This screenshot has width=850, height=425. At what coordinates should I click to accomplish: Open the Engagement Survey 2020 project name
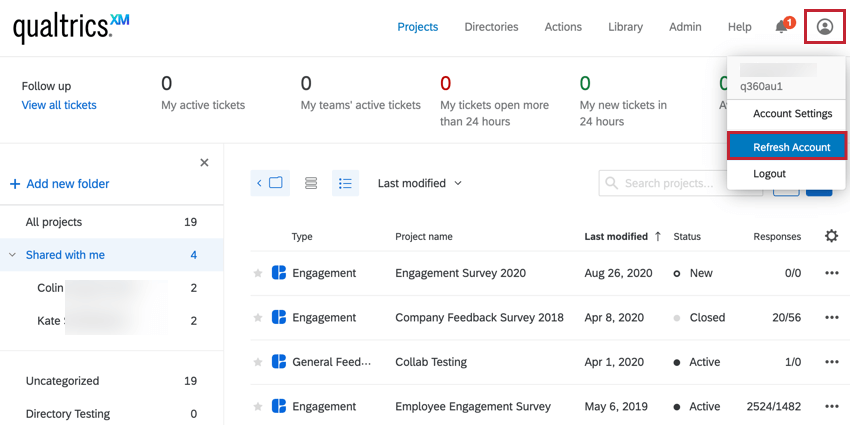point(460,273)
